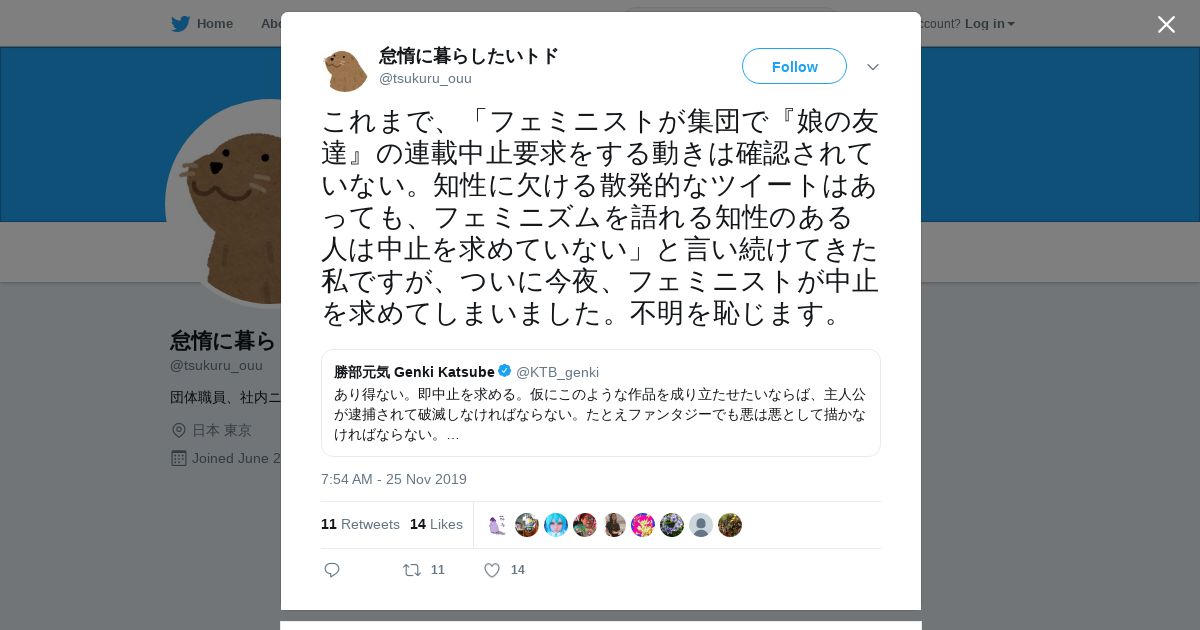Follow the @tsukuru_ouu account
Screen dimensions: 1200x630
click(794, 66)
